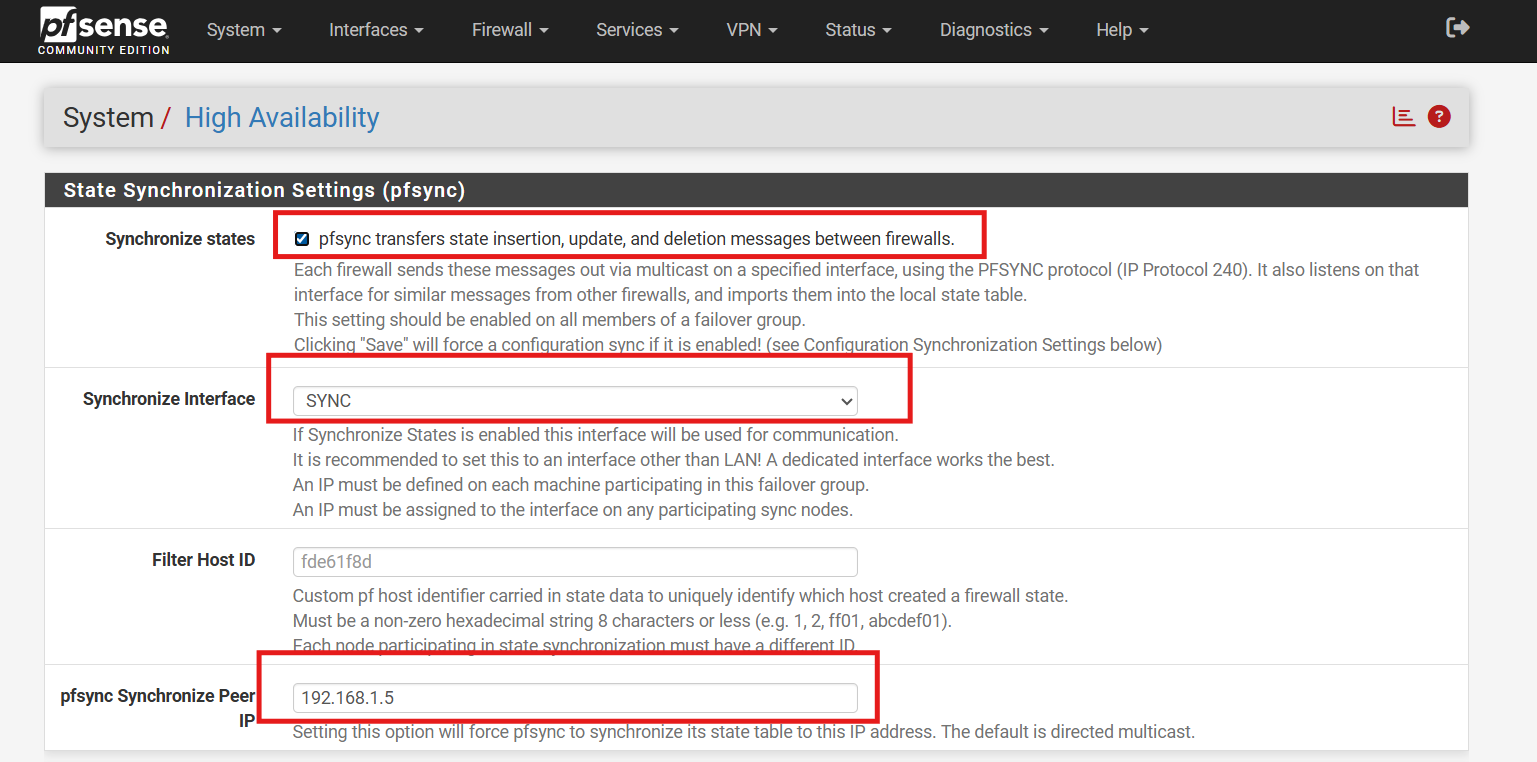This screenshot has height=762, width=1537.
Task: Expand the Interfaces menu
Action: (x=376, y=30)
